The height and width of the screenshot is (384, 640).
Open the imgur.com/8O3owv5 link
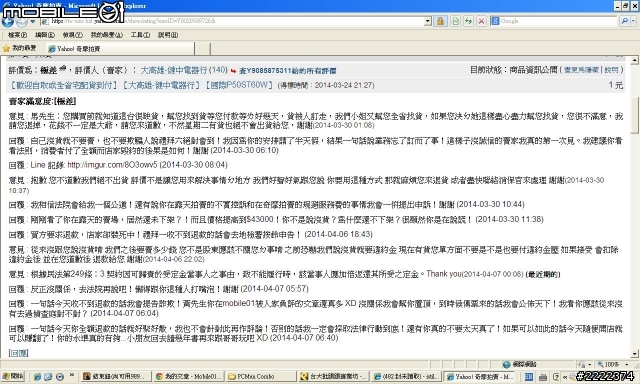(112, 165)
